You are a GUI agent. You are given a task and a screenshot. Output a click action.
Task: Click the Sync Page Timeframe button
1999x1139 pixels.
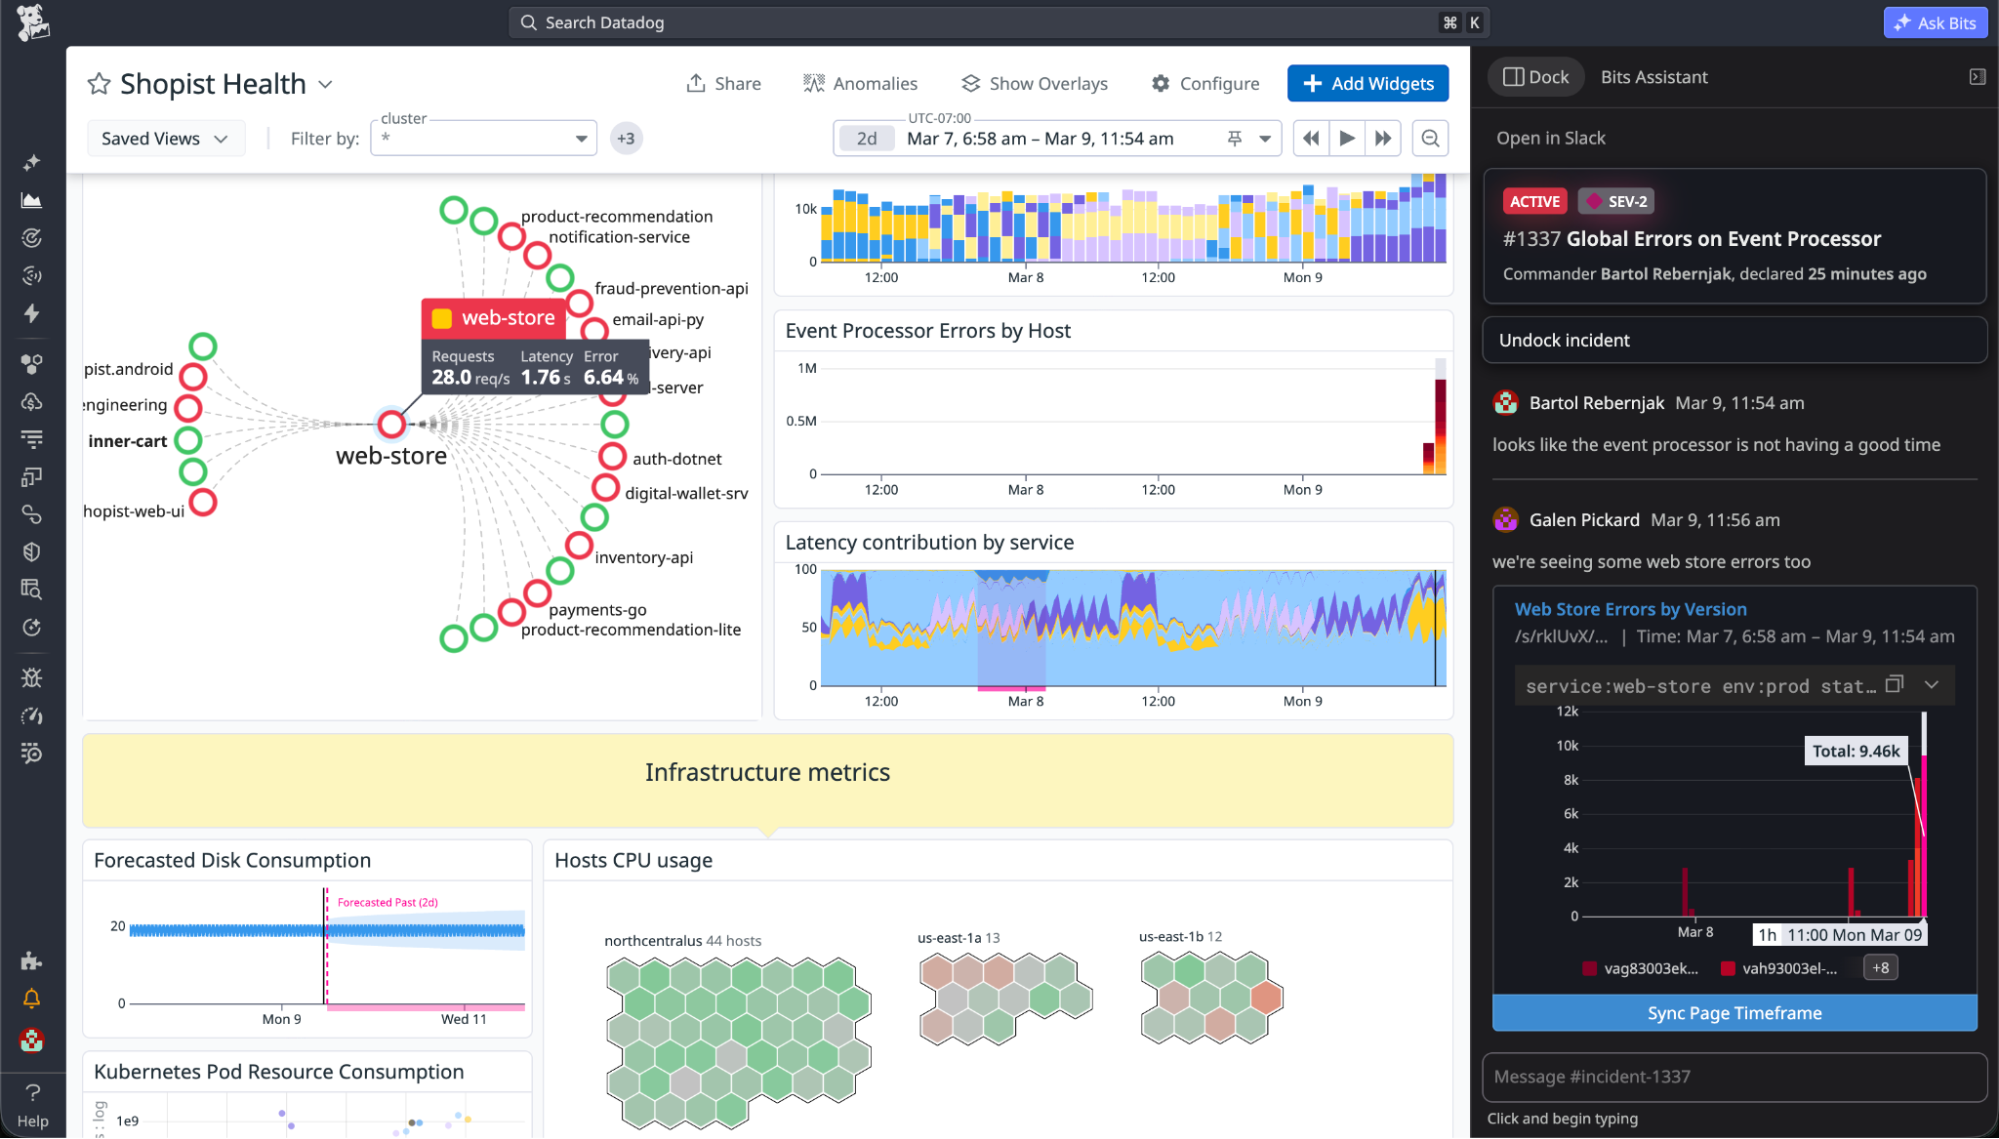coord(1733,1012)
